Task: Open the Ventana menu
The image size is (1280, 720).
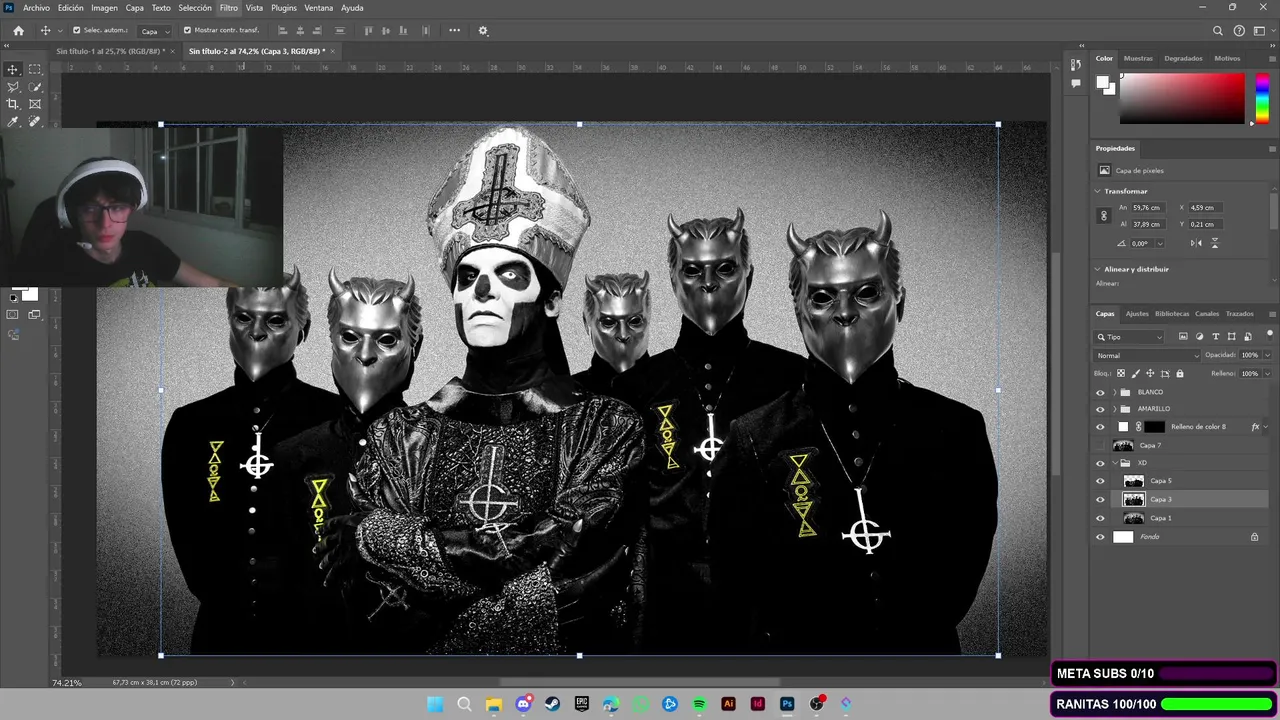Action: pyautogui.click(x=319, y=8)
